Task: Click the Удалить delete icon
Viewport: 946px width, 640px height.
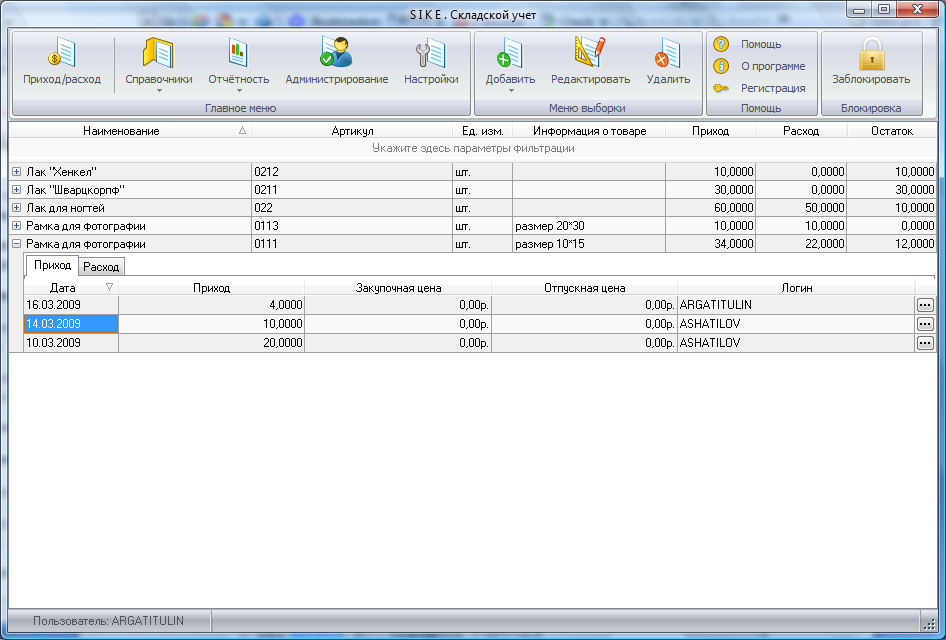Action: tap(668, 62)
